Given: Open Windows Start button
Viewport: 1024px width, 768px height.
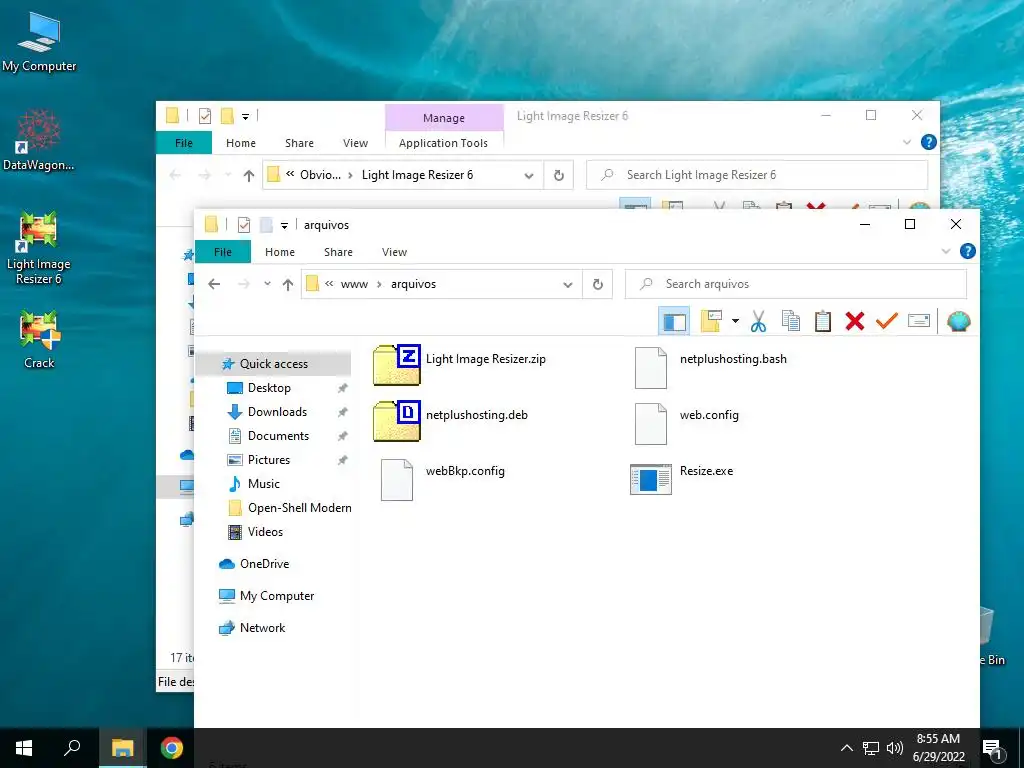Looking at the screenshot, I should point(24,748).
